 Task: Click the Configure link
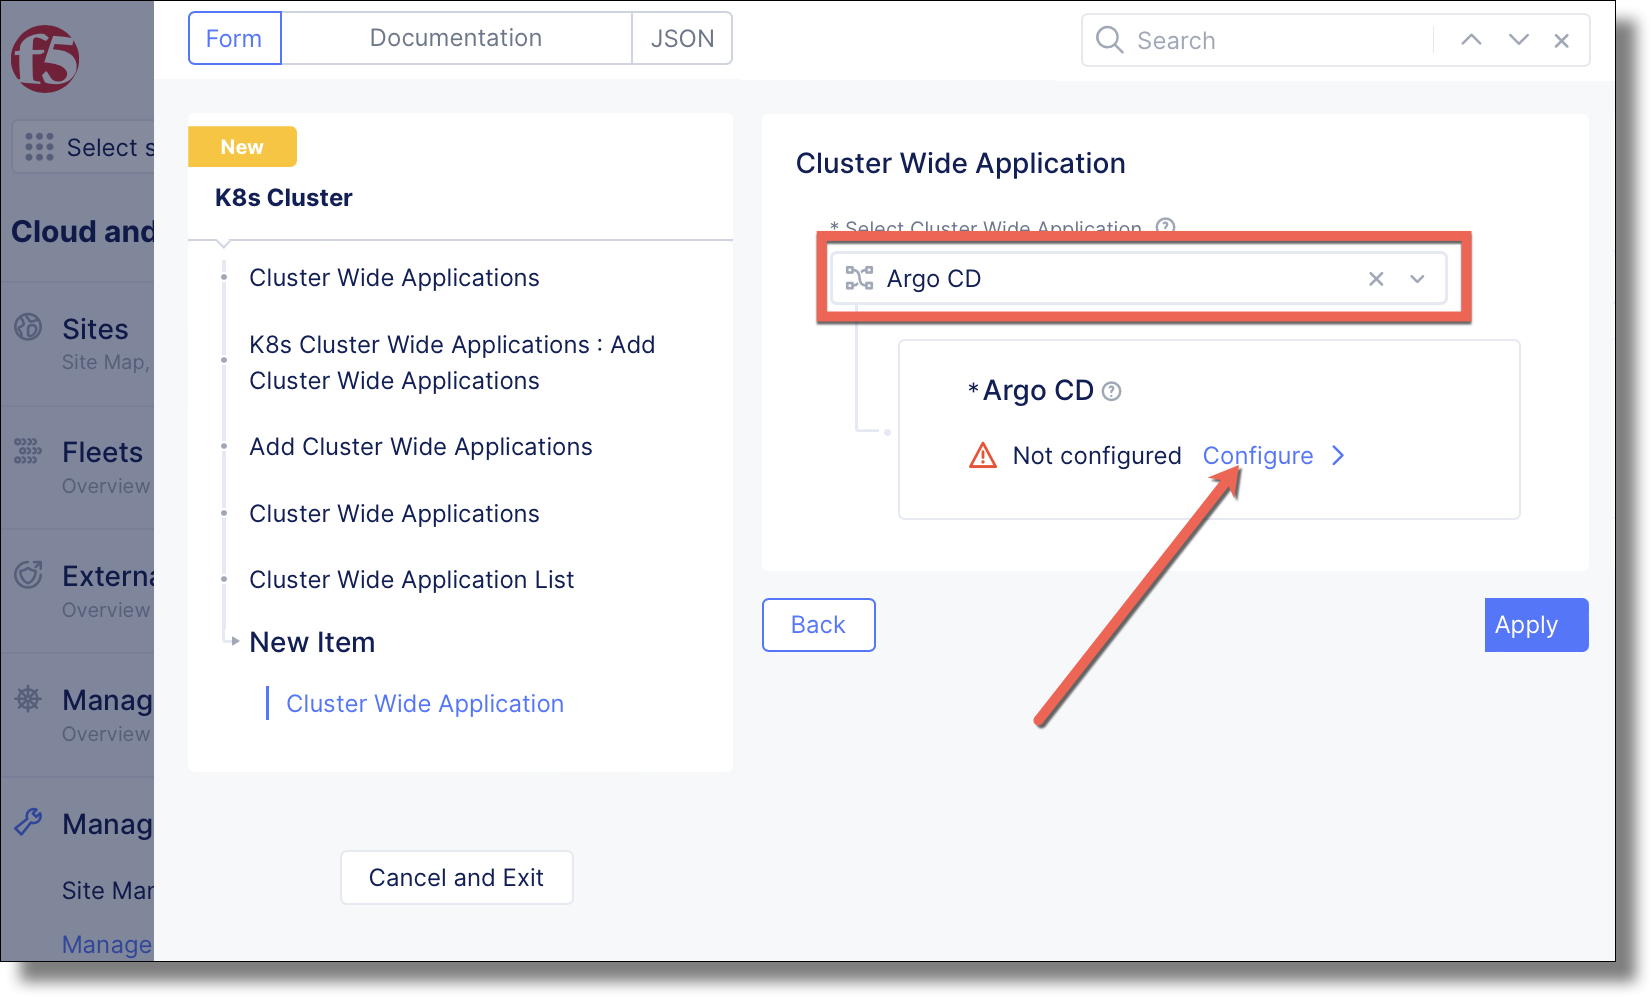pos(1257,456)
